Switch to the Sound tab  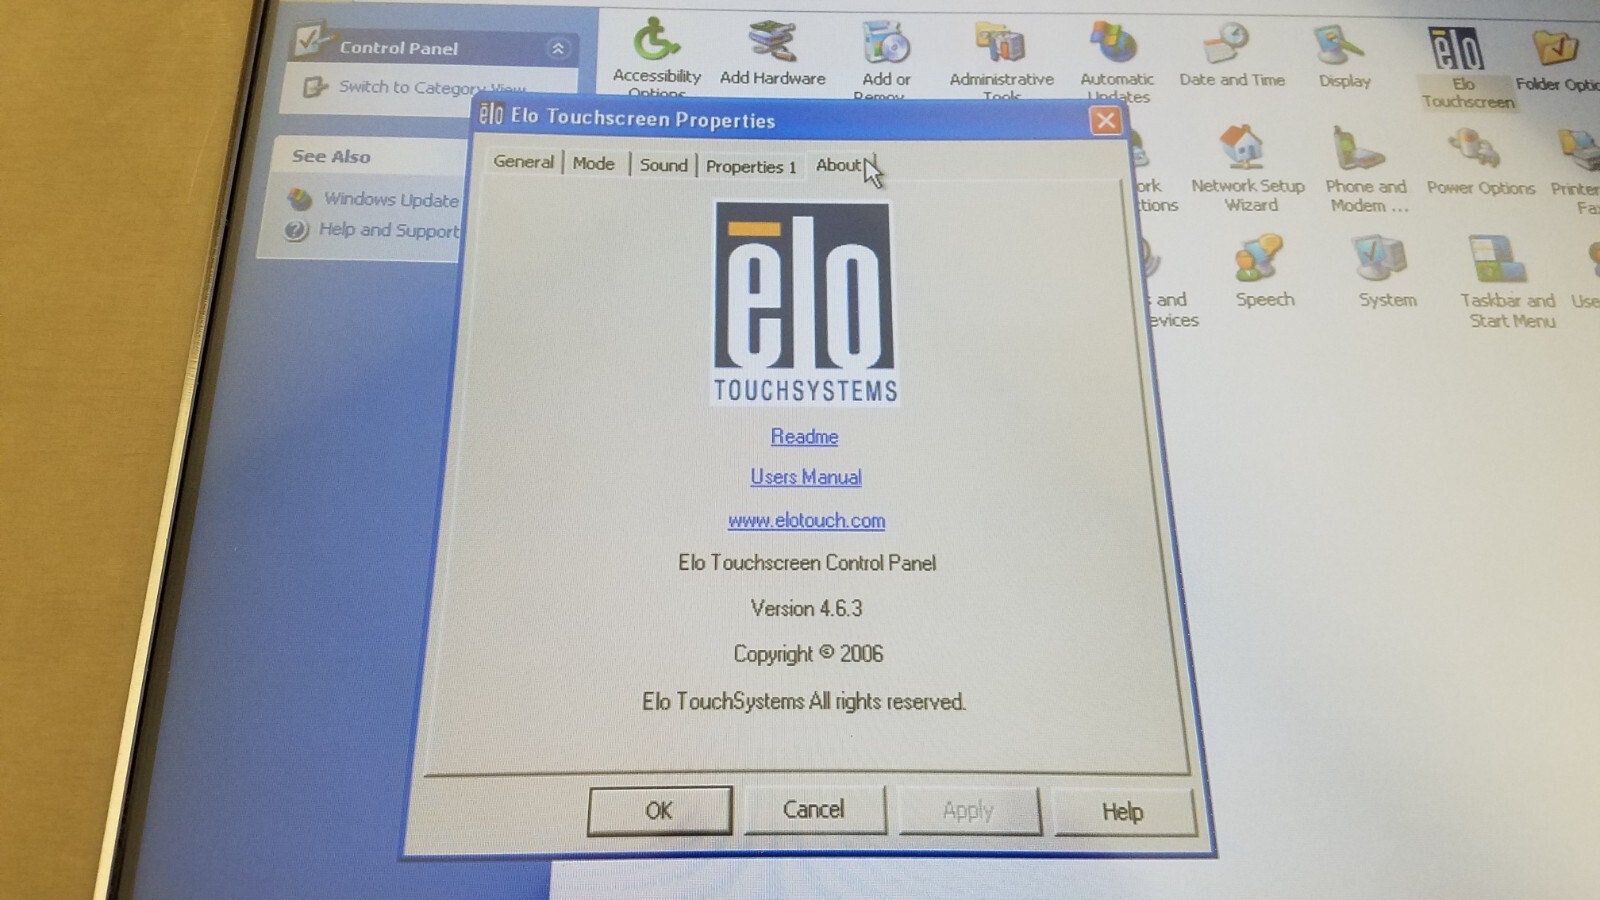(x=663, y=165)
